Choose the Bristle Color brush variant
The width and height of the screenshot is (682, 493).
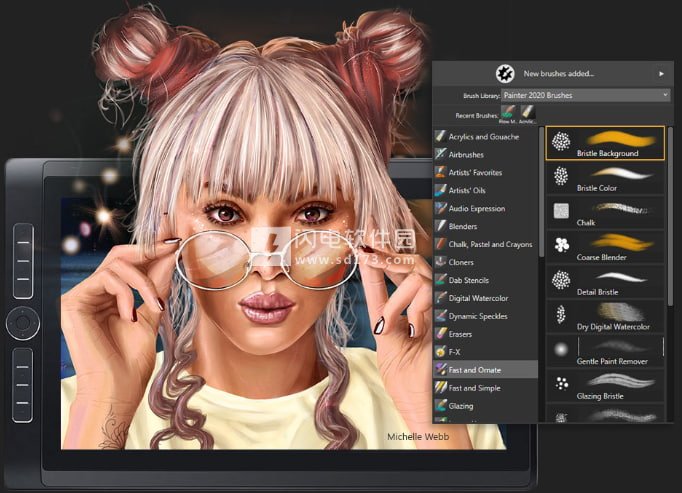pos(605,178)
